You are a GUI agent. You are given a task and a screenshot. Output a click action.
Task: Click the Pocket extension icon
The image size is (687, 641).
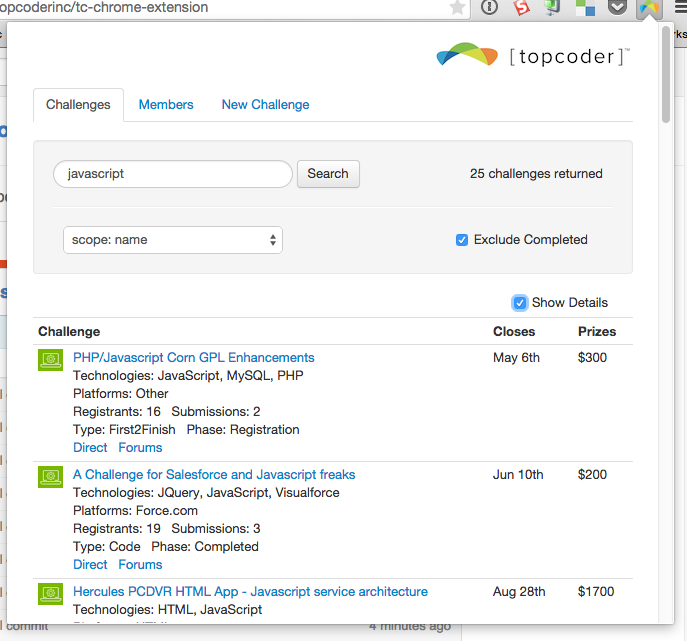[617, 7]
